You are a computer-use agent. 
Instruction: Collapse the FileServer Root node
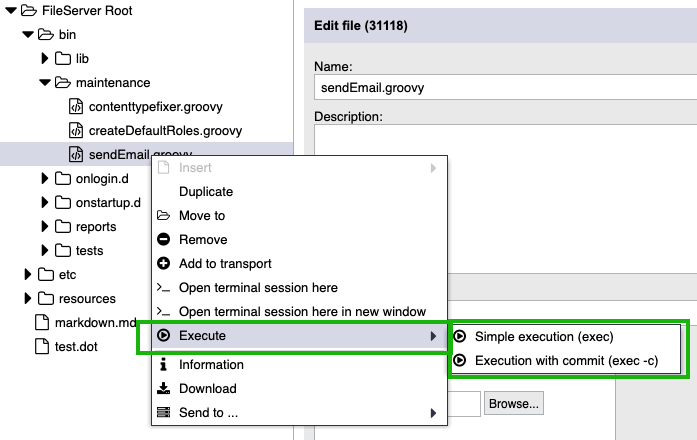(9, 11)
